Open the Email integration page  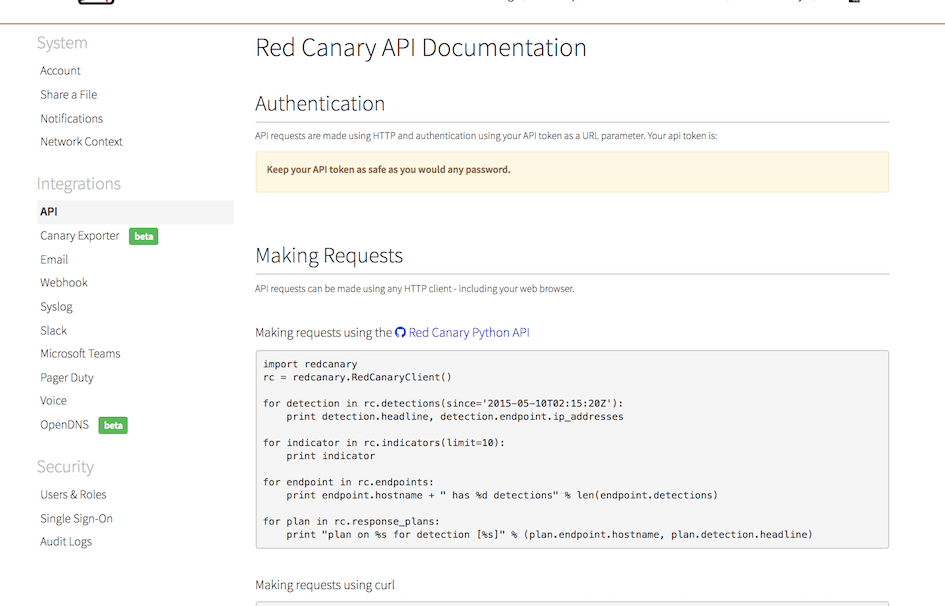tap(54, 260)
